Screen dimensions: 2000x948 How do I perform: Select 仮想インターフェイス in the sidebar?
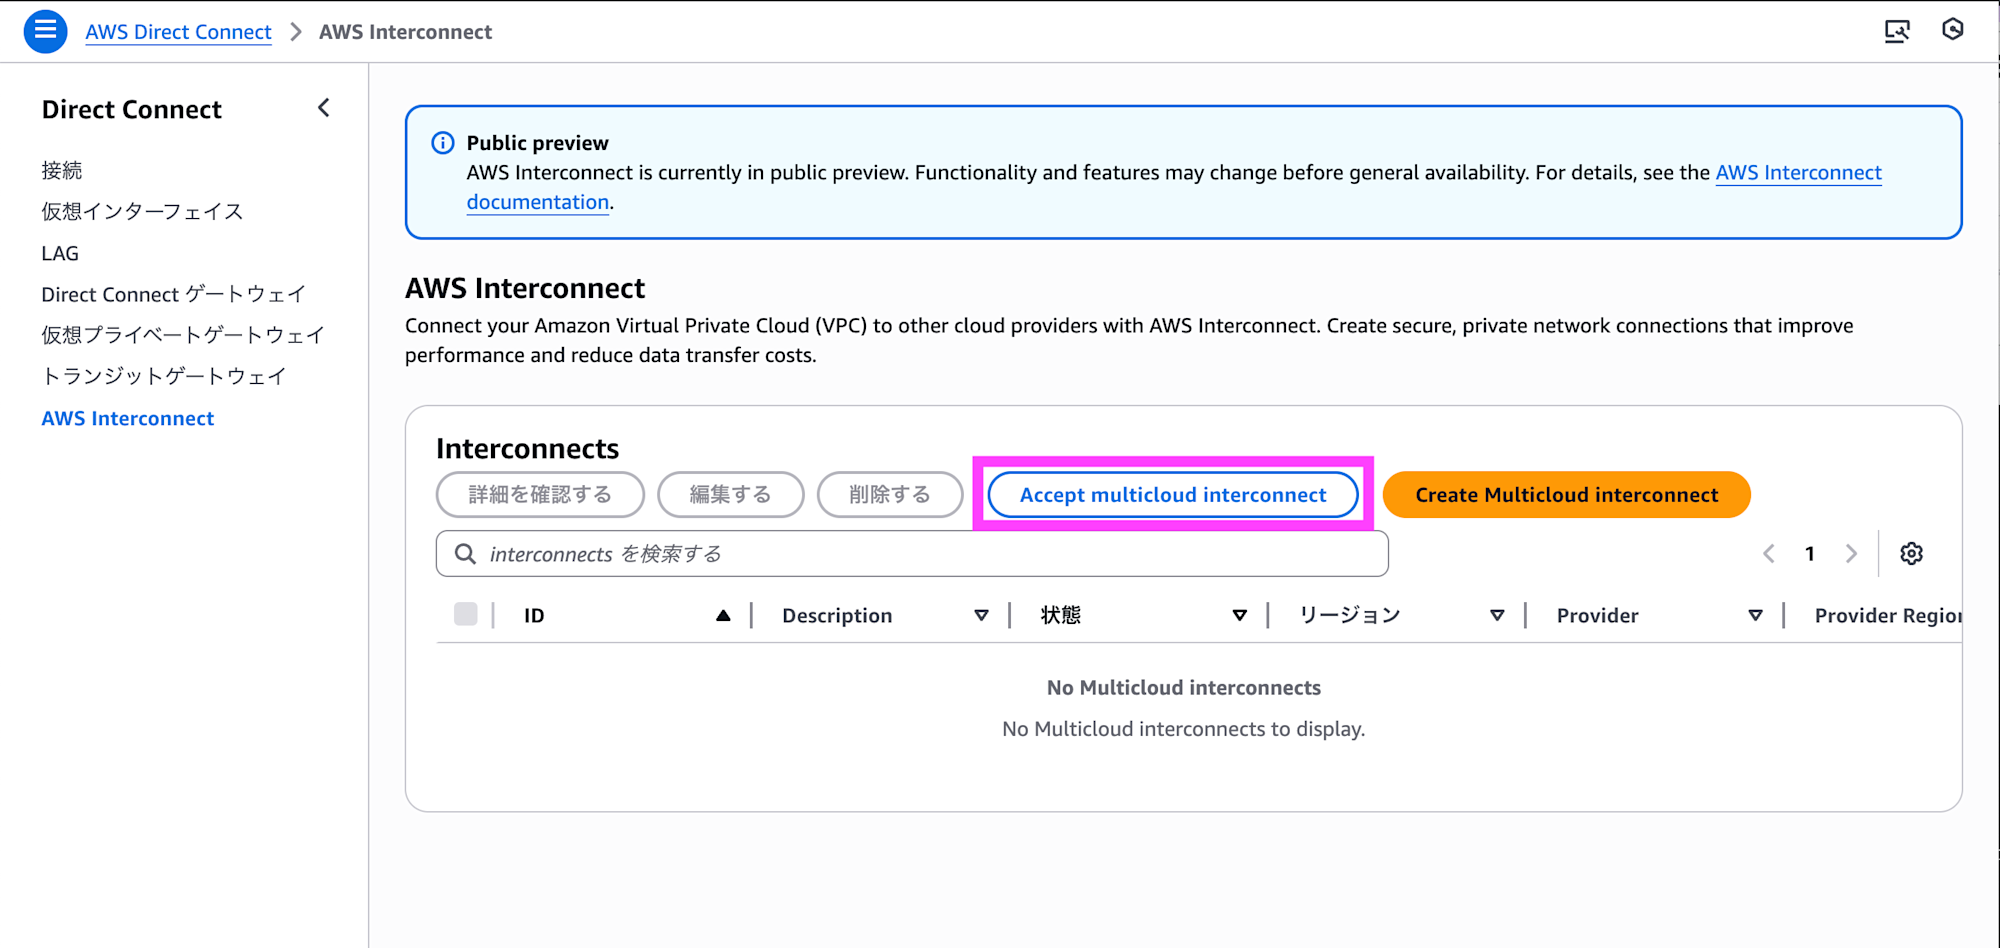click(x=142, y=211)
